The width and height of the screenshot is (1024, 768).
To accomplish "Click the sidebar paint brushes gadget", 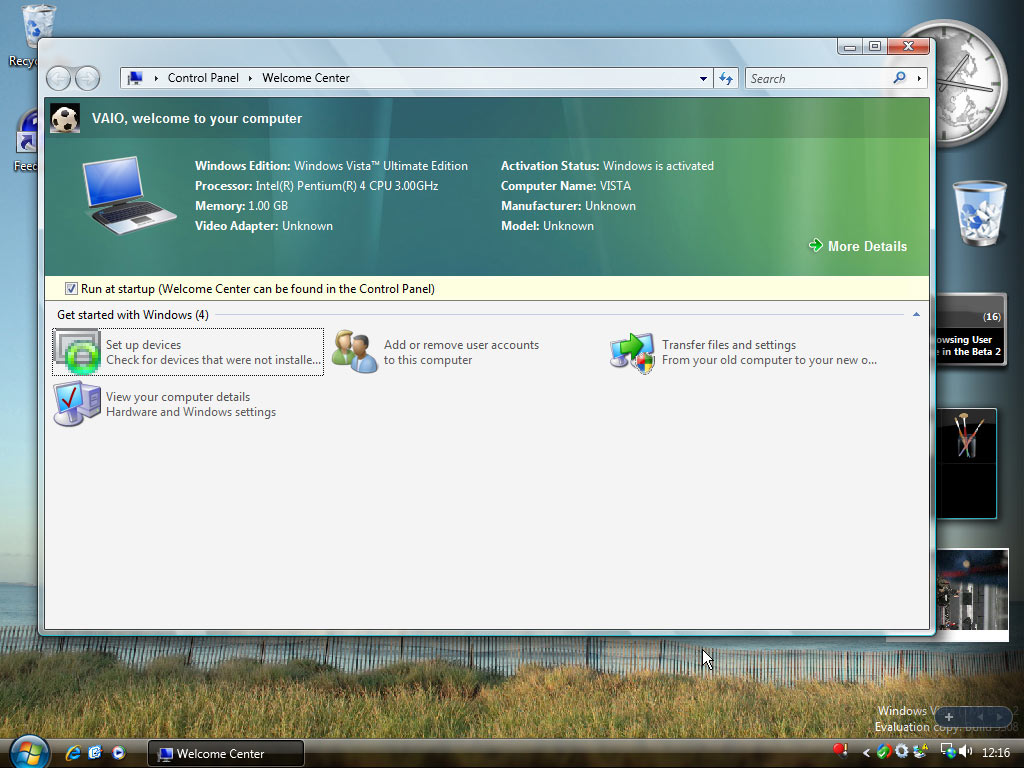I will pos(967,463).
